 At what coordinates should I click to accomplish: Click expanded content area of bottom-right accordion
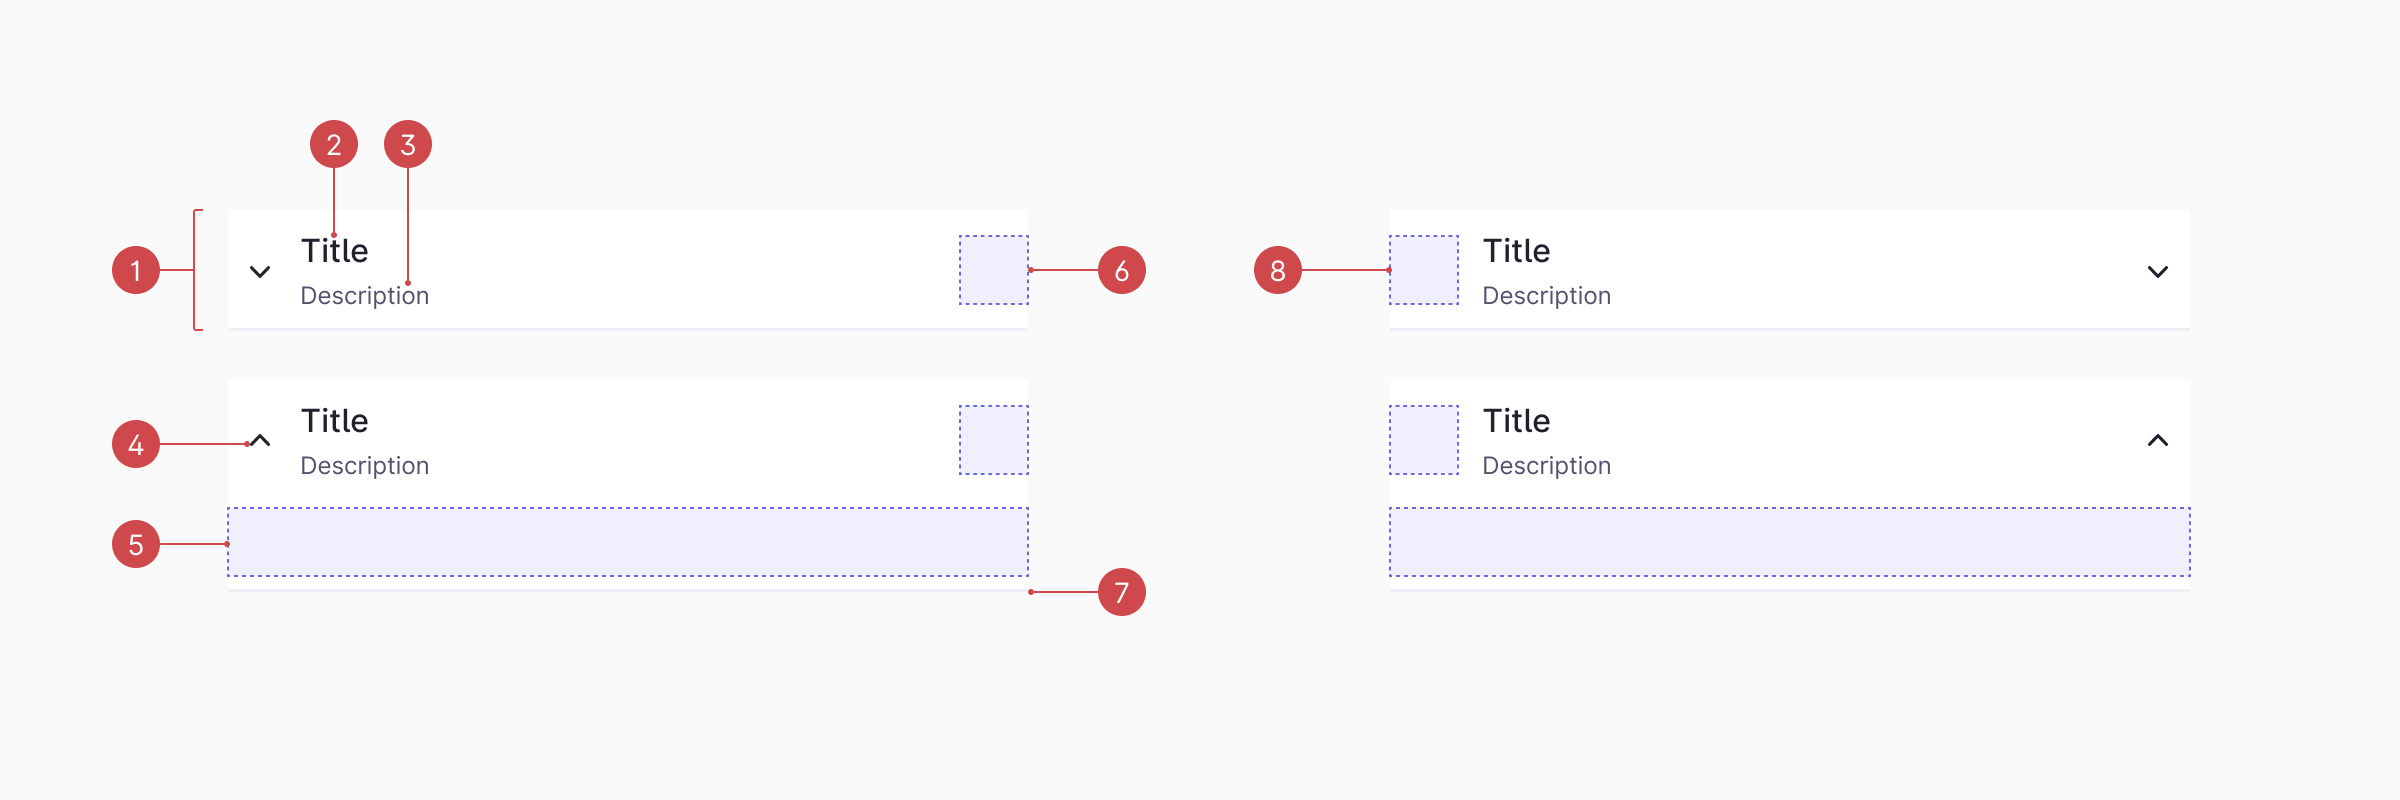click(1790, 542)
